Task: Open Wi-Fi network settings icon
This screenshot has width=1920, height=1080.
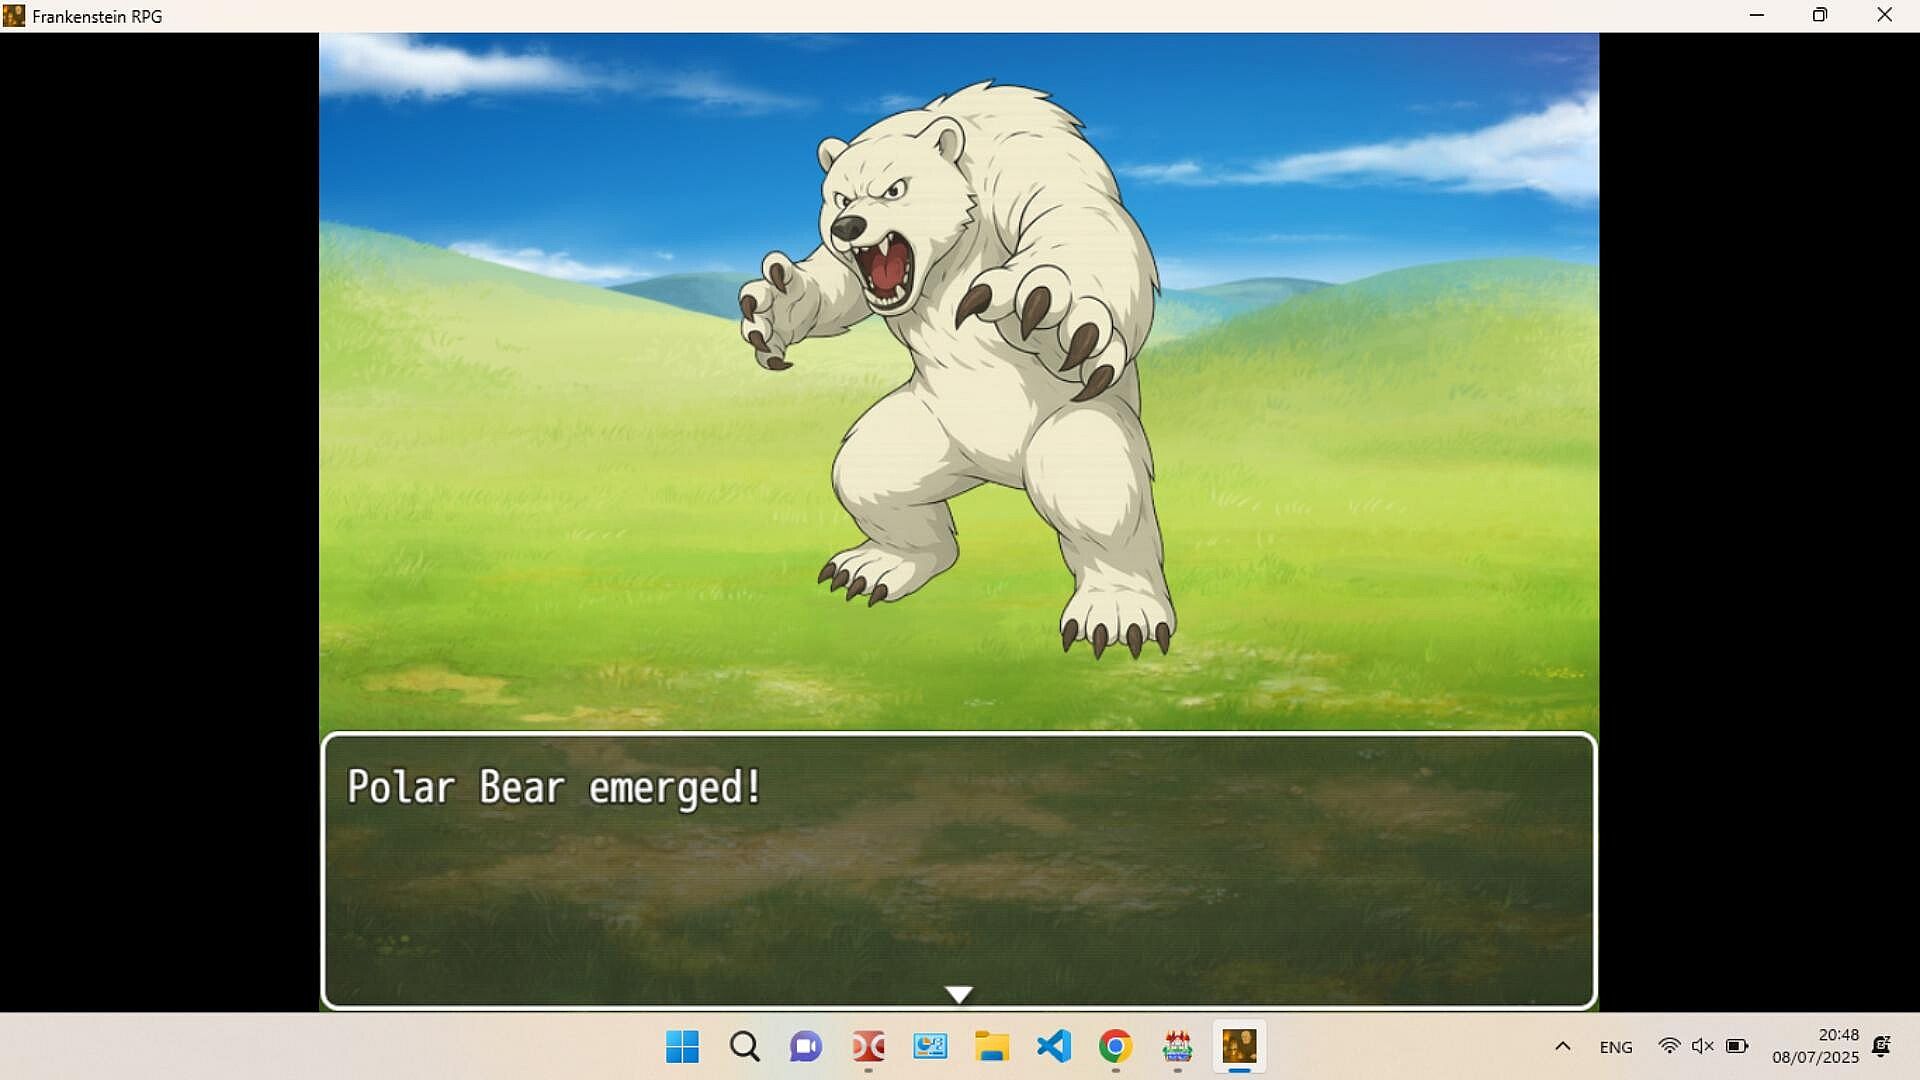Action: (x=1669, y=1046)
